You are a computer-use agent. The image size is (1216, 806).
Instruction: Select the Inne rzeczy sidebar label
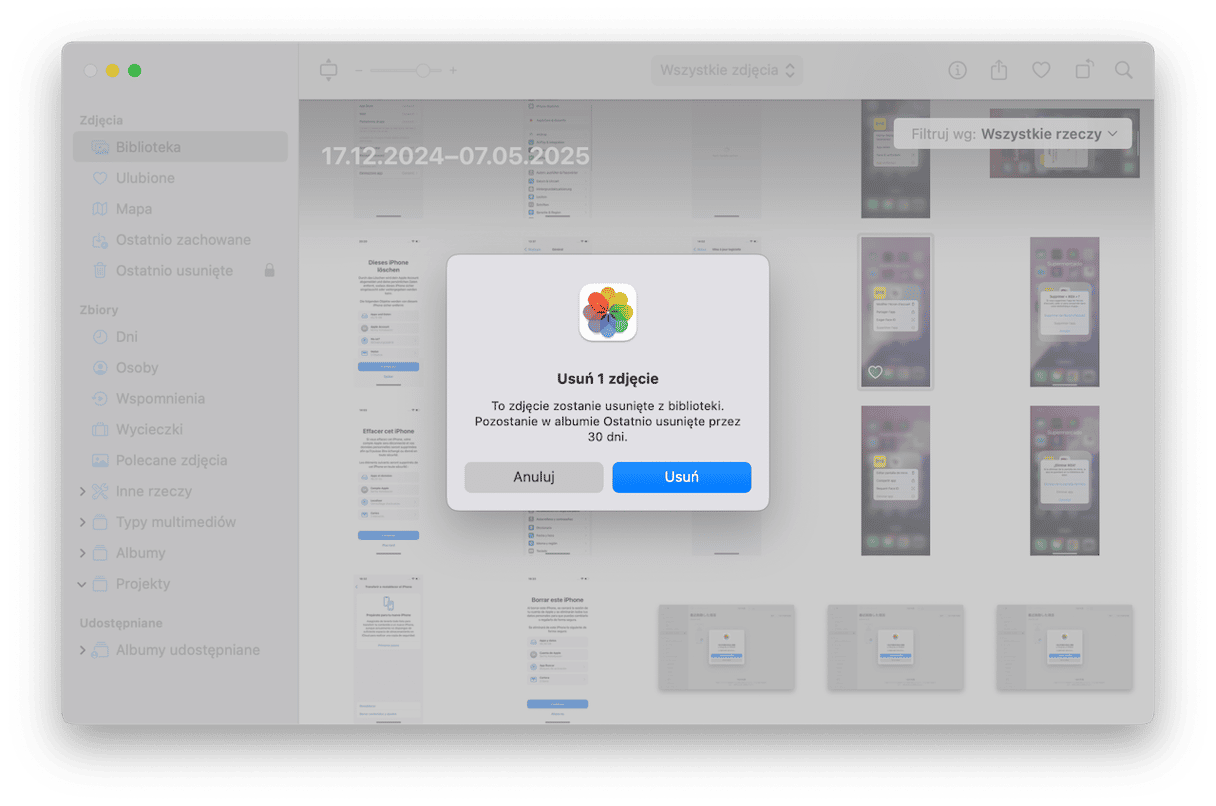154,491
